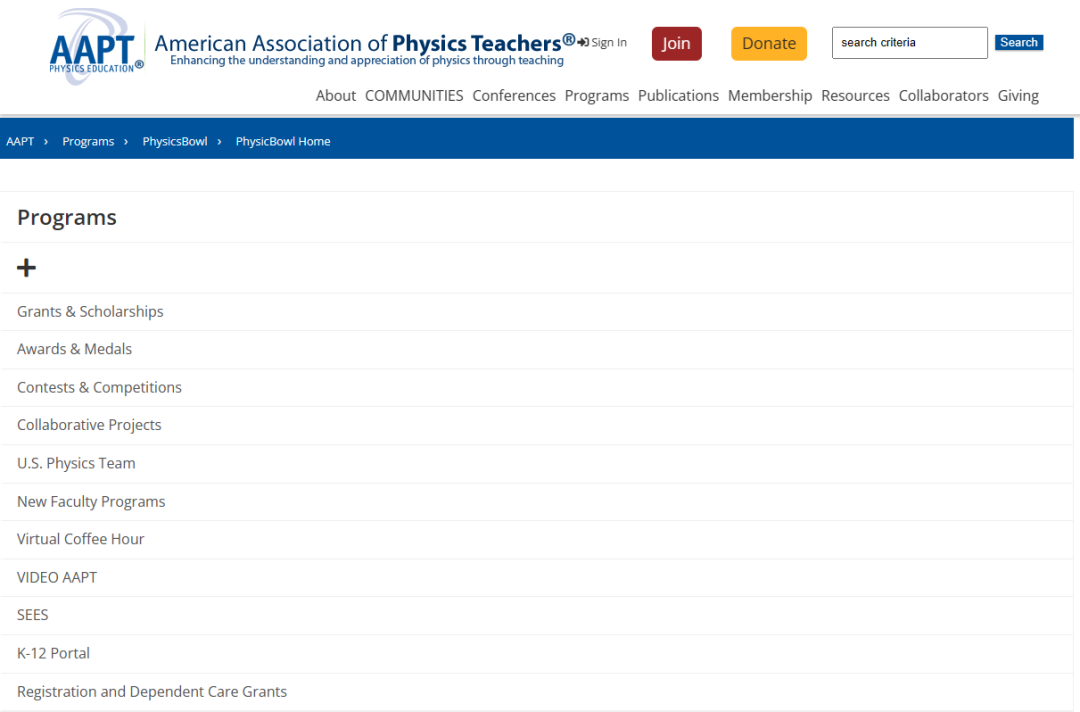Open Contests & Competitions link
This screenshot has height=712, width=1080.
tap(99, 388)
